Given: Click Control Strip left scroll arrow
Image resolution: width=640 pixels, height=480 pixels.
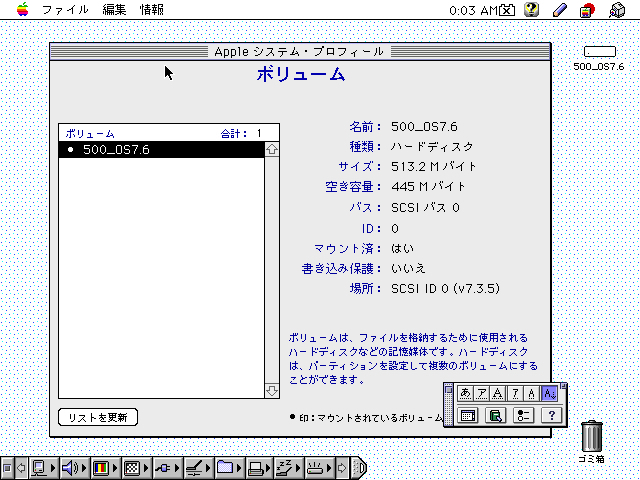Looking at the screenshot, I should pos(21,468).
